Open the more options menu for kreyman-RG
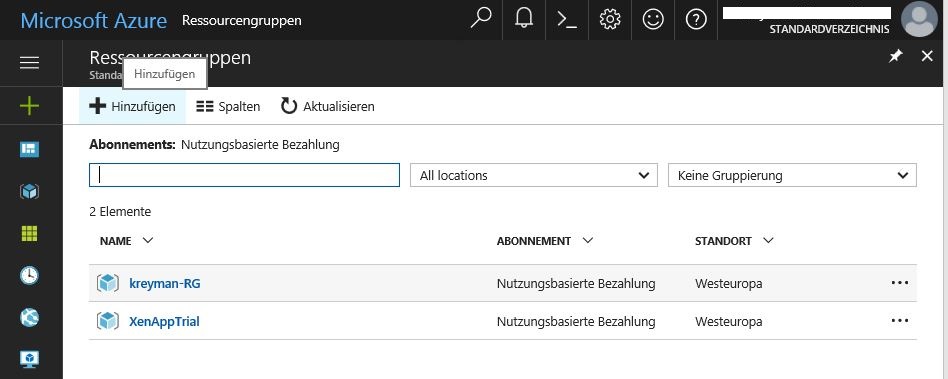 click(900, 282)
